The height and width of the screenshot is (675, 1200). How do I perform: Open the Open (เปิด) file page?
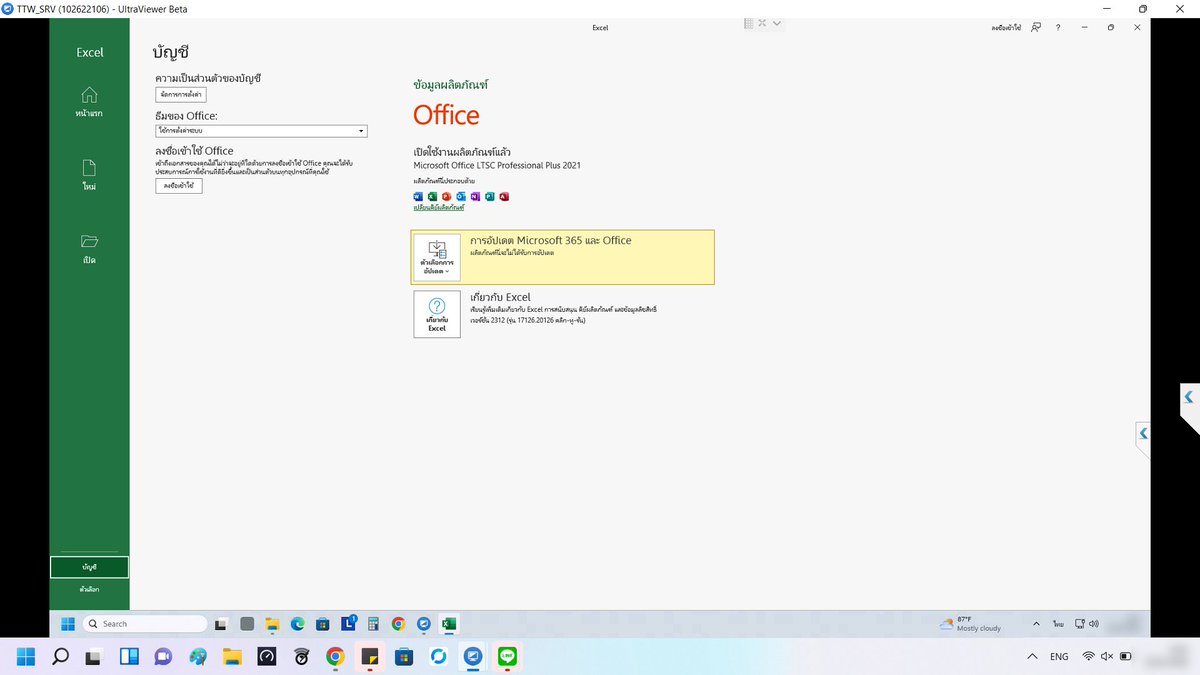click(89, 248)
